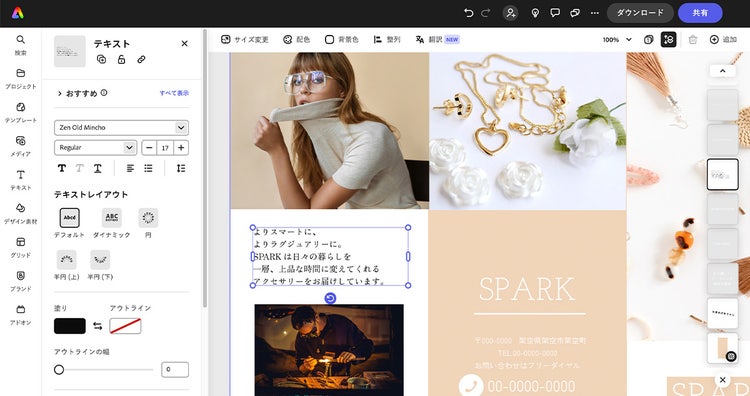Select the デフォルト text layout
Screen dimensions: 750x396
pos(69,223)
